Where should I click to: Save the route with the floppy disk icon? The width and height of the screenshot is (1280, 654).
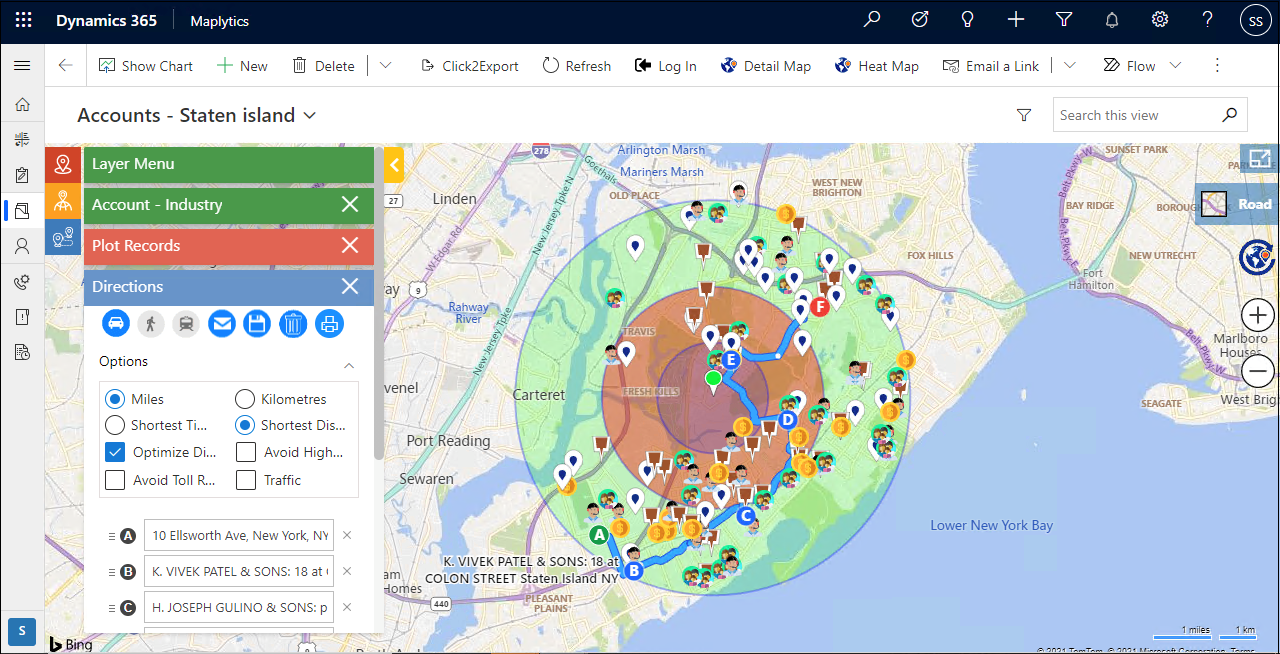click(257, 323)
